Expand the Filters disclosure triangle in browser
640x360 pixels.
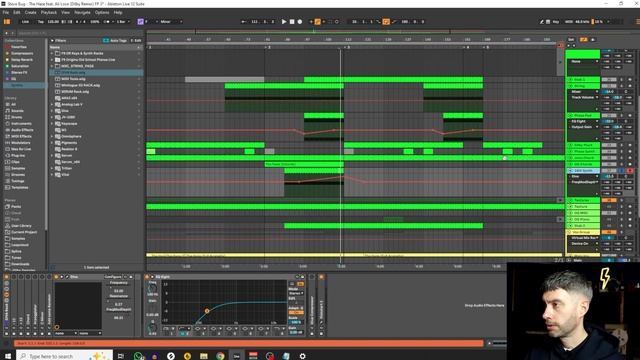[x=52, y=41]
